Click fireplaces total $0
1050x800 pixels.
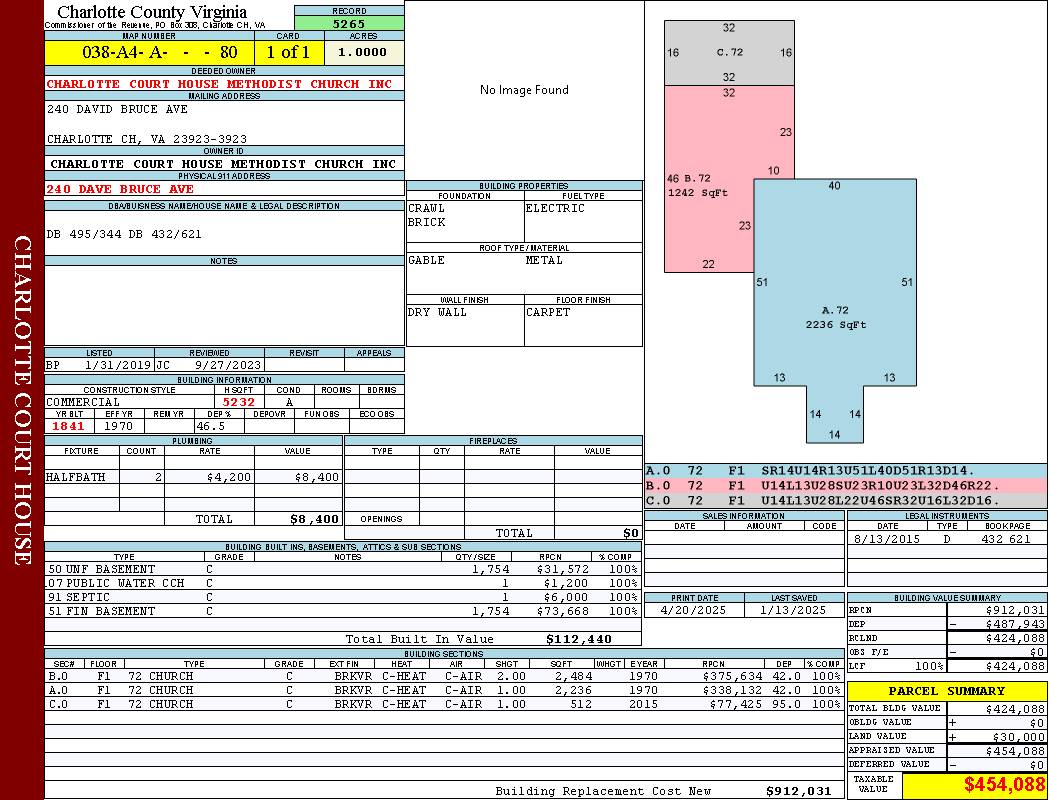(630, 534)
